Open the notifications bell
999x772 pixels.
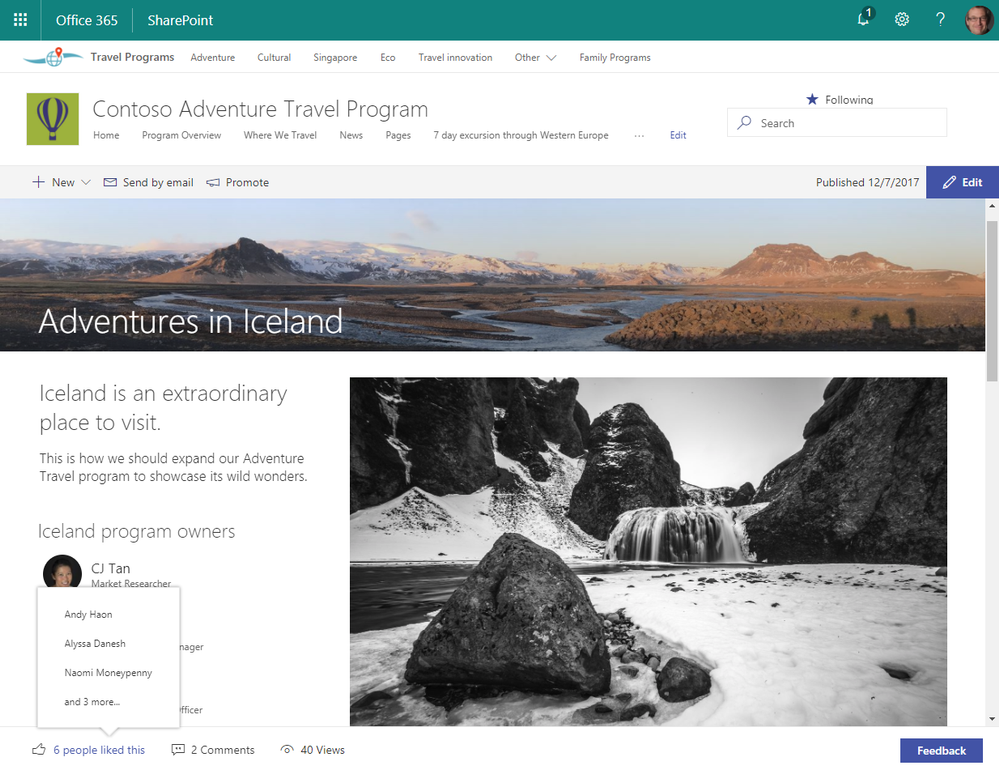865,18
